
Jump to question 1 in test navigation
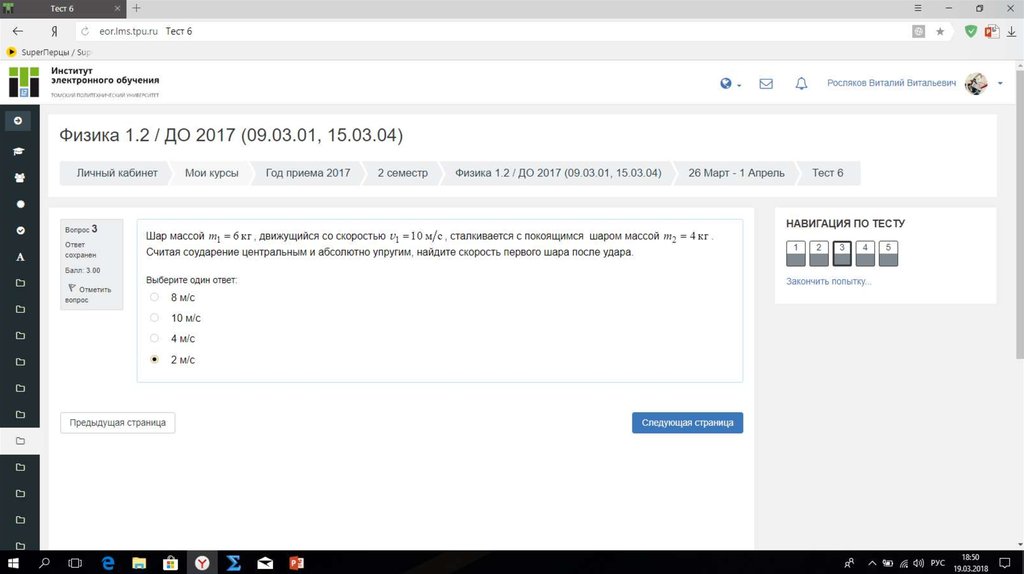pos(795,253)
